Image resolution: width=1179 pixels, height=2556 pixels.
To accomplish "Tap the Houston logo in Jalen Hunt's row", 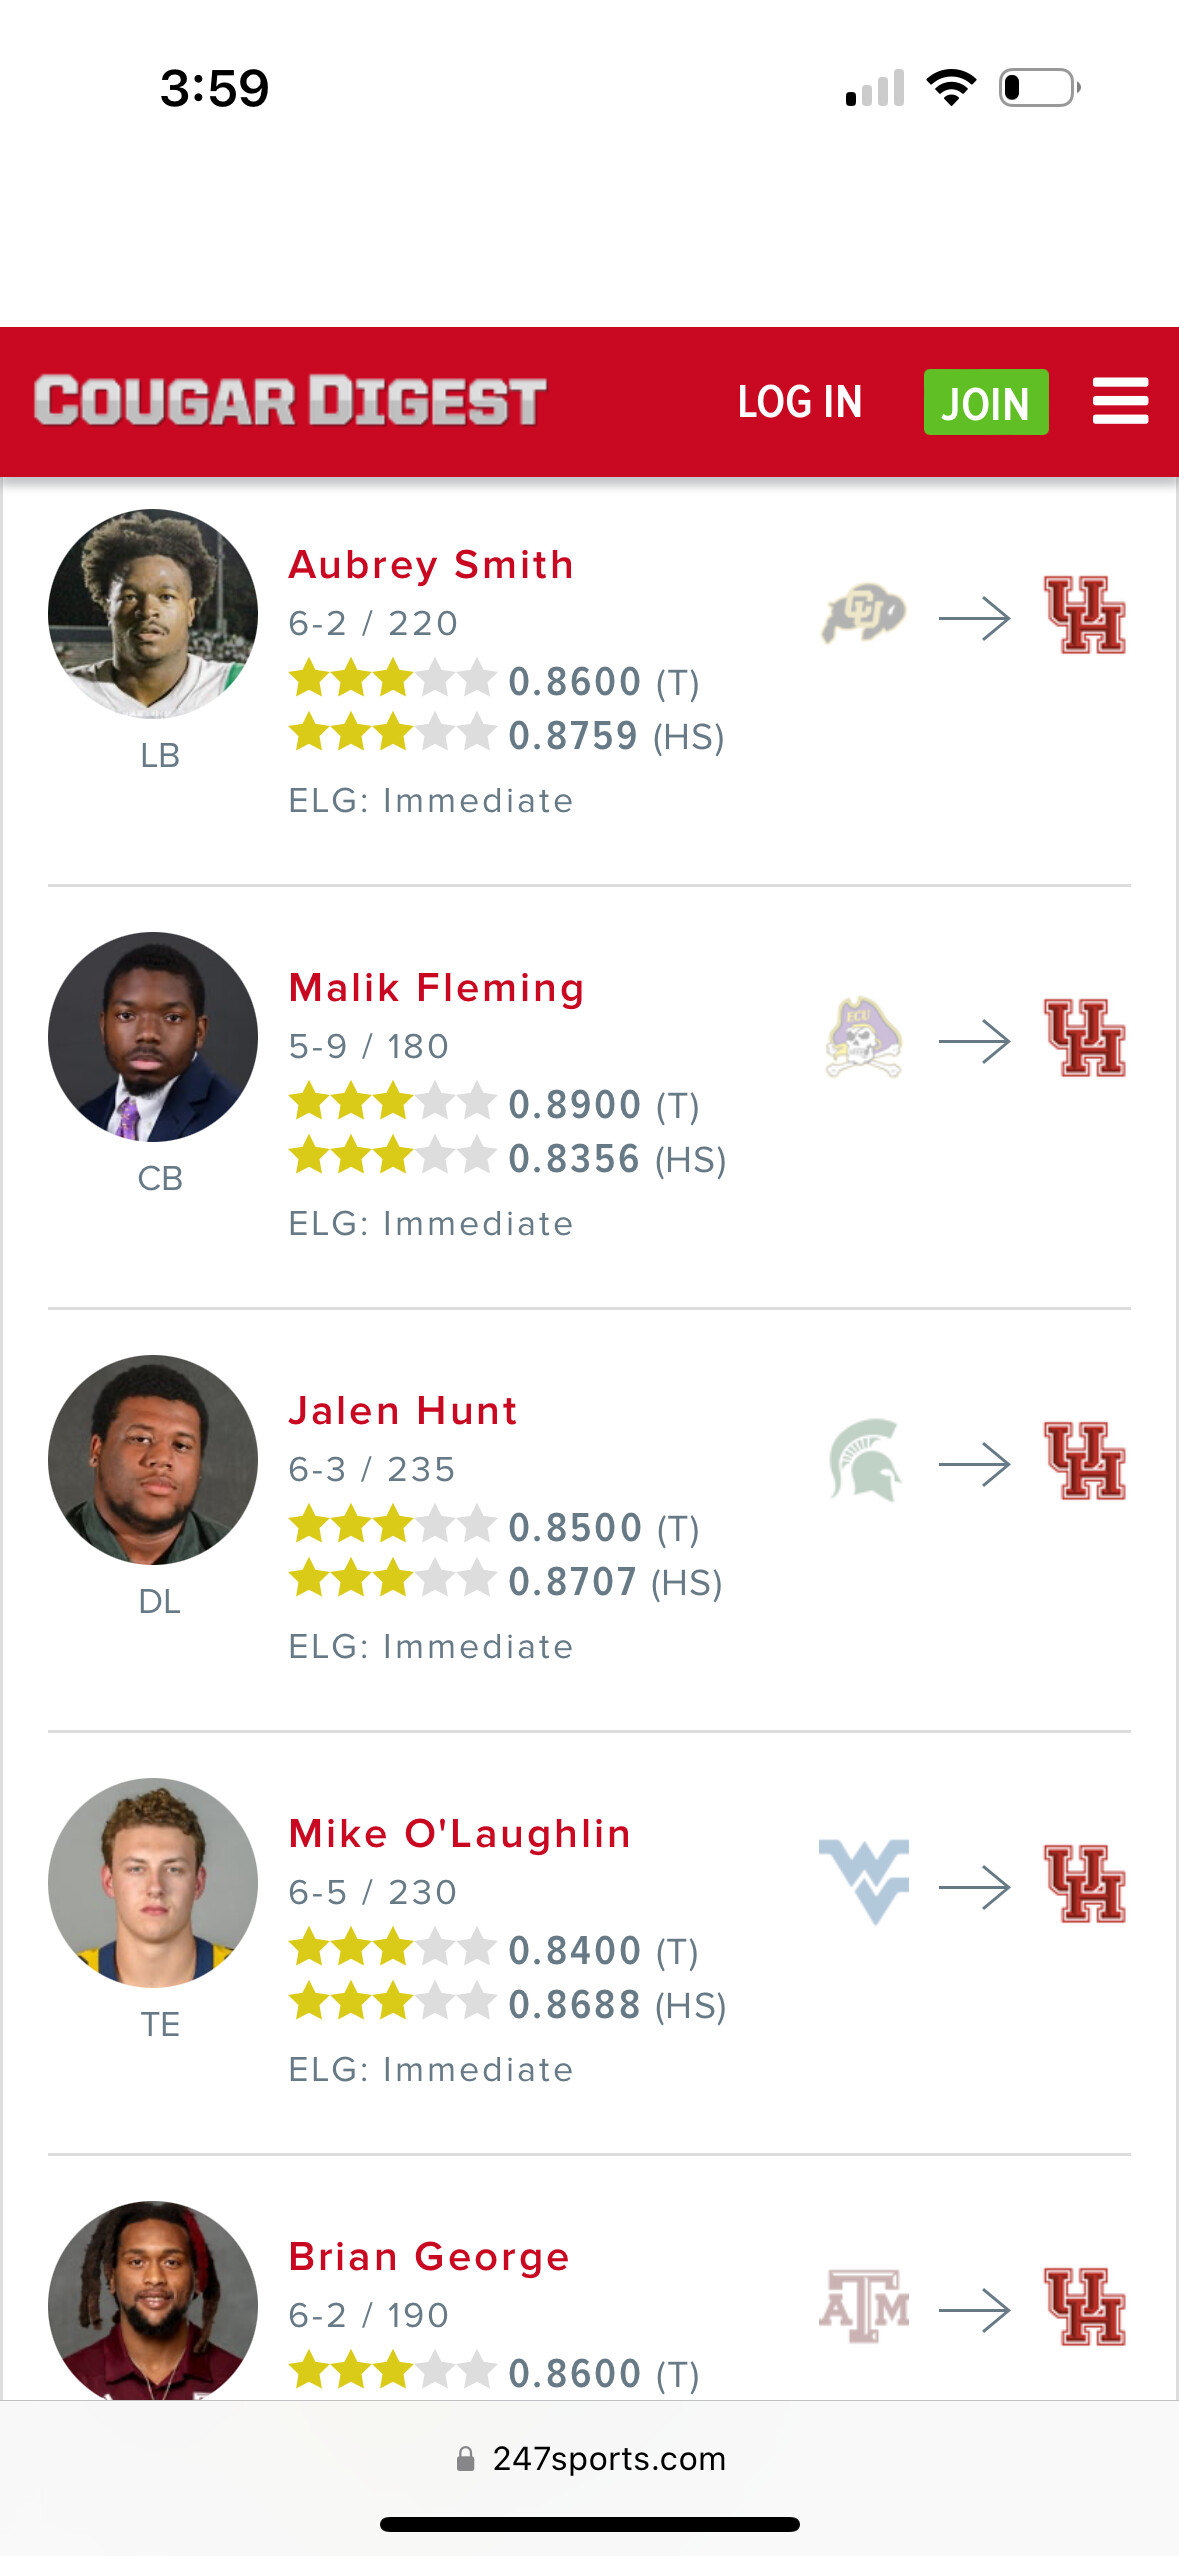I will tap(1085, 1461).
